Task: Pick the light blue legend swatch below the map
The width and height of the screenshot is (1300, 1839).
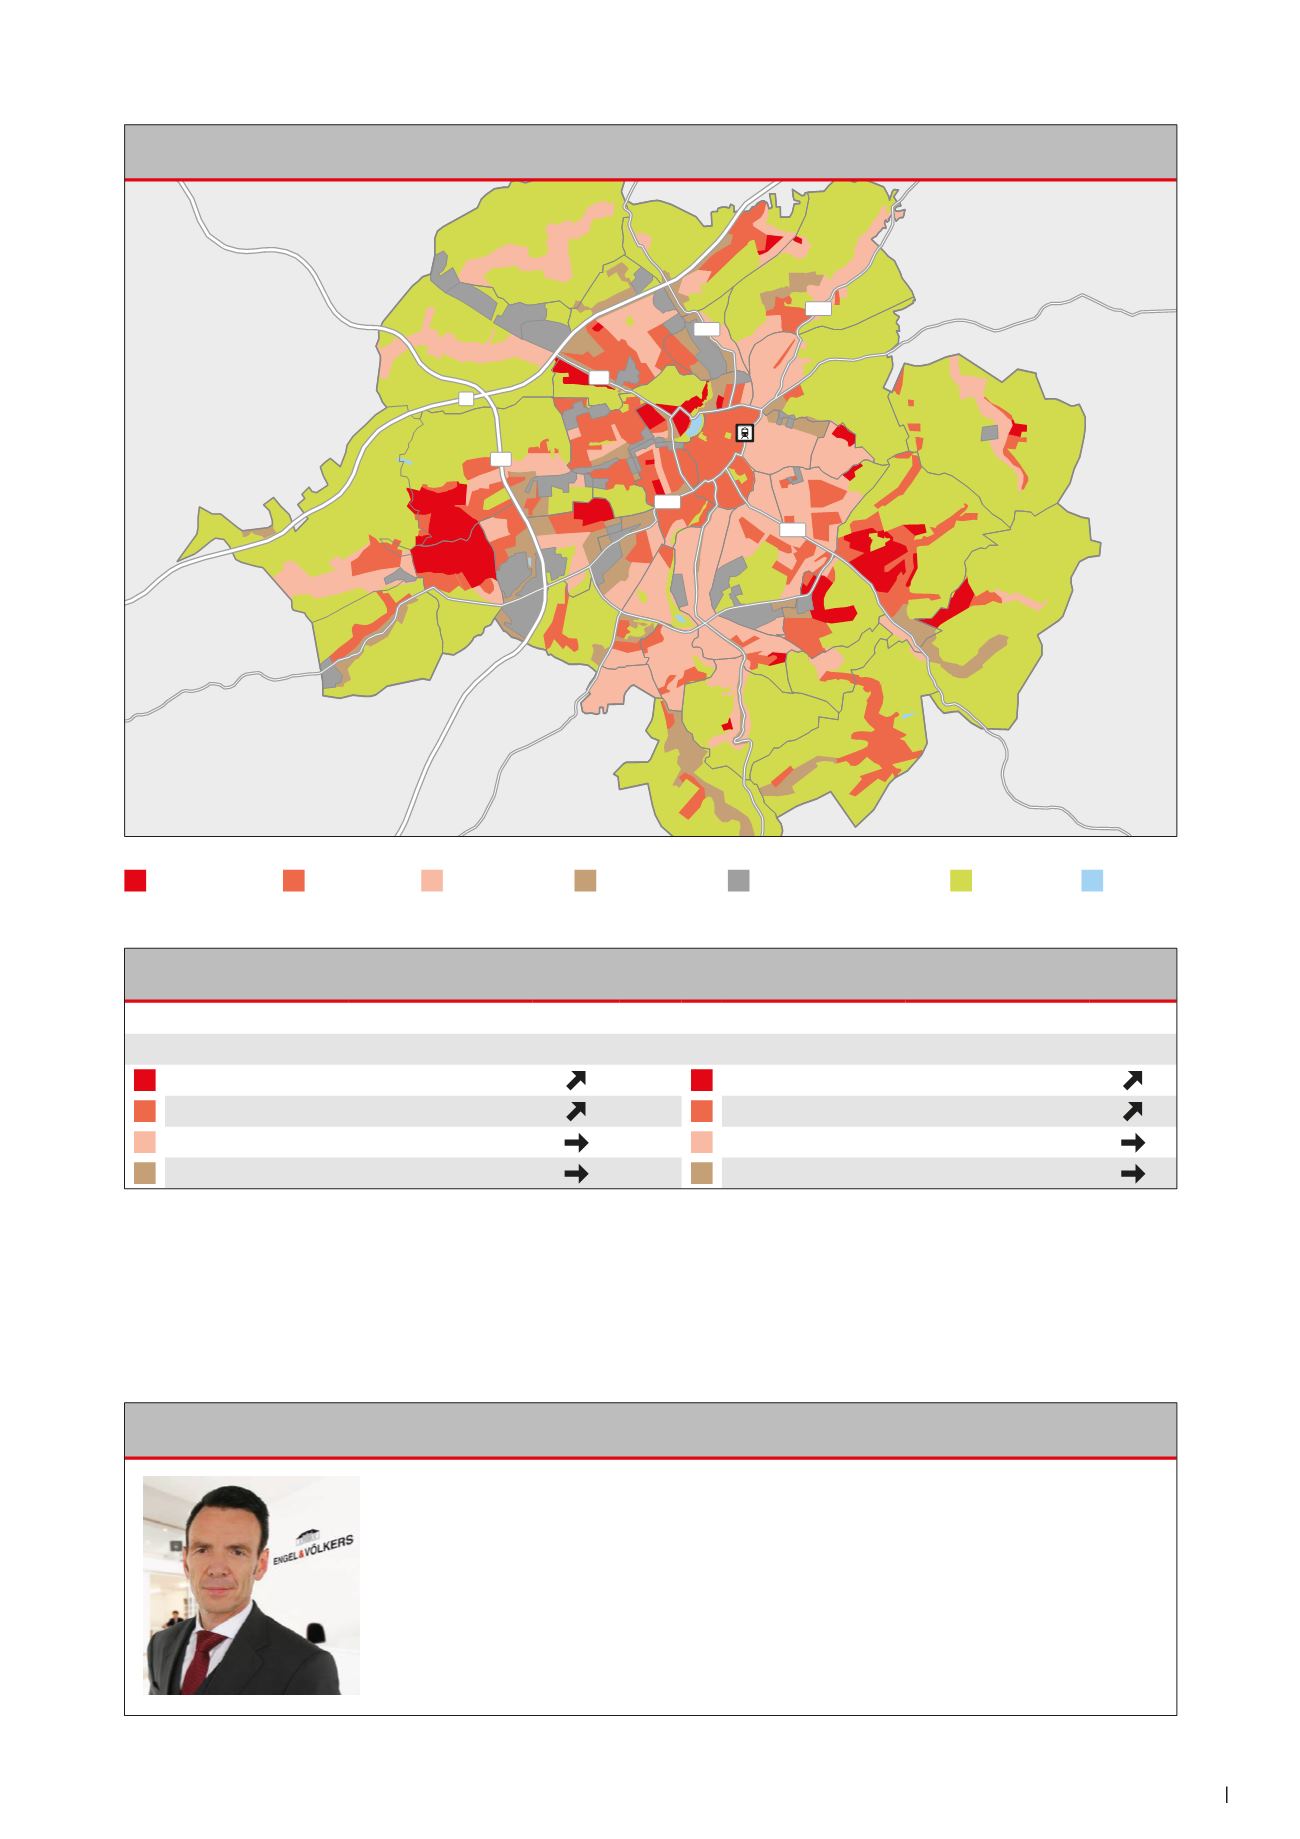Action: (1092, 880)
